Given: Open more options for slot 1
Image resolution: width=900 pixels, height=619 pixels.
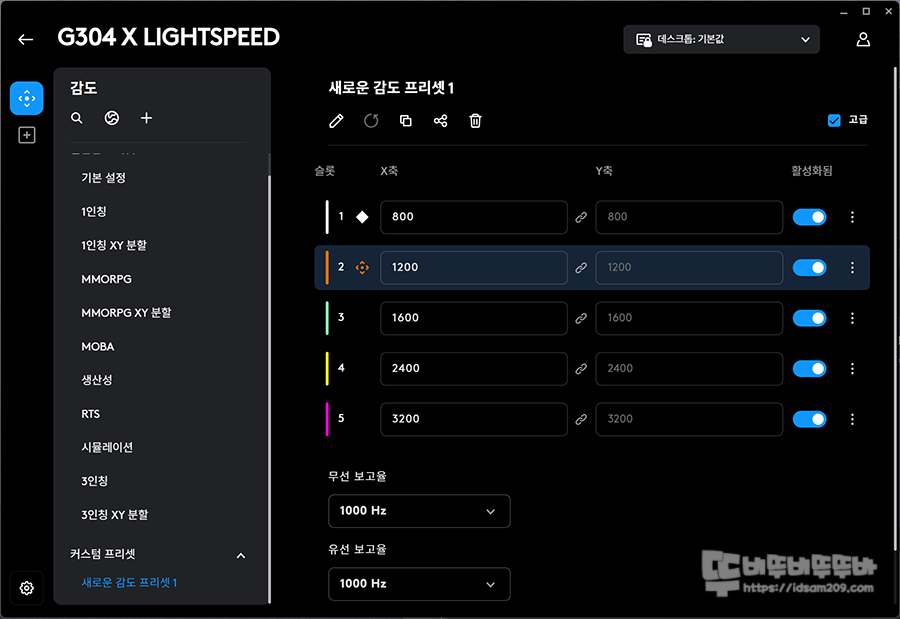Looking at the screenshot, I should click(852, 217).
